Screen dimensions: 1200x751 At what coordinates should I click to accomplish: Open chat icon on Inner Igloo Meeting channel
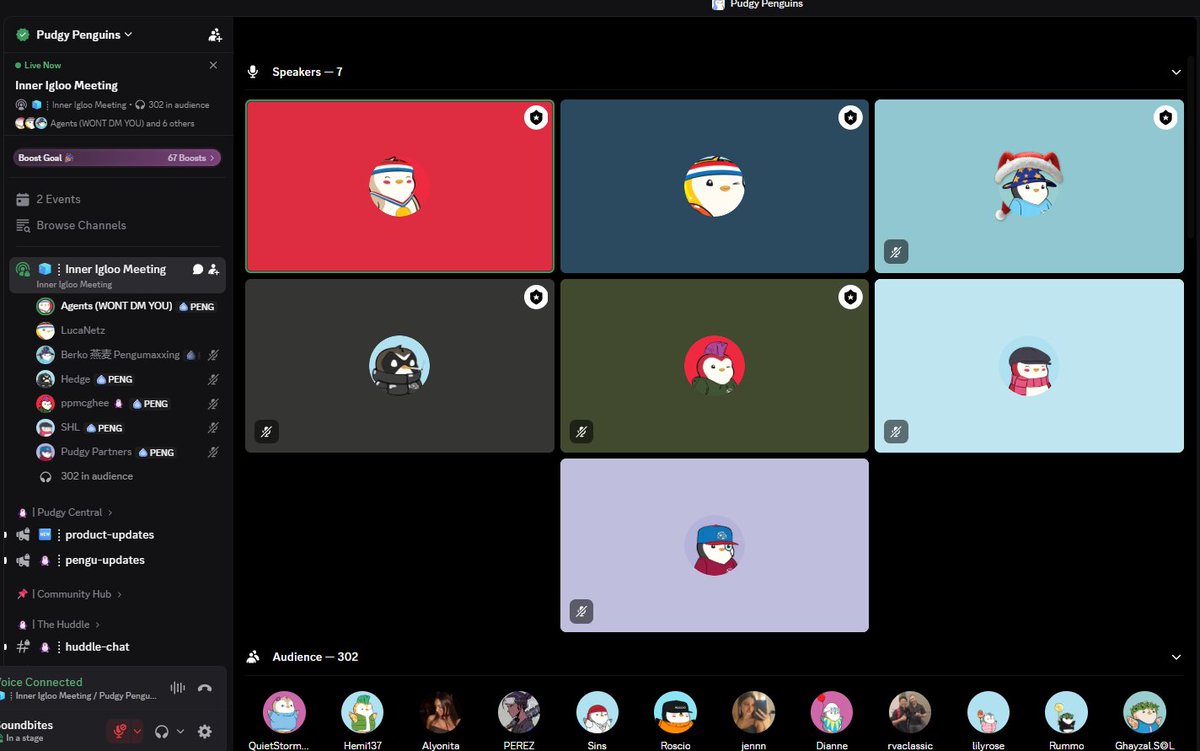click(x=198, y=269)
